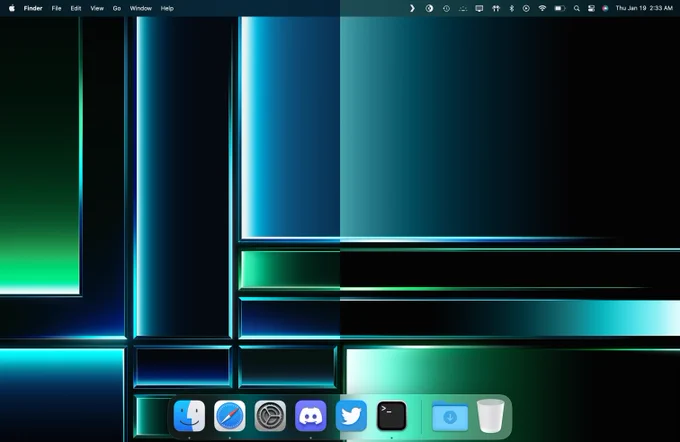
Task: Activate Siri from the menu bar
Action: coord(605,8)
